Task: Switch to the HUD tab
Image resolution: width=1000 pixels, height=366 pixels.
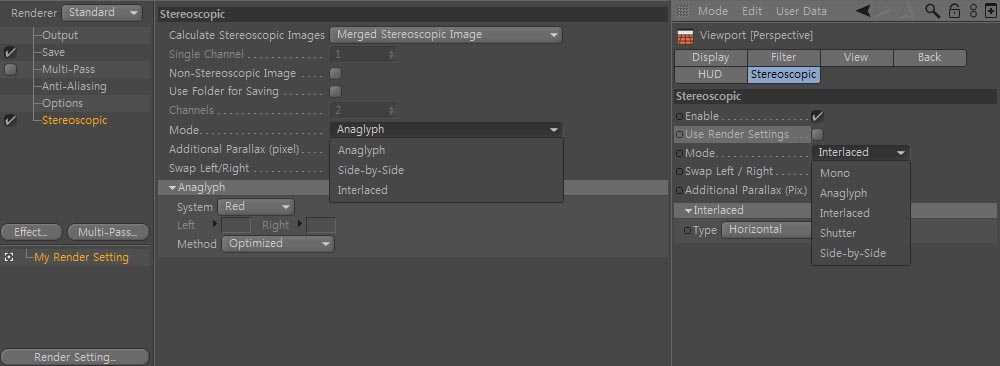Action: coord(710,75)
